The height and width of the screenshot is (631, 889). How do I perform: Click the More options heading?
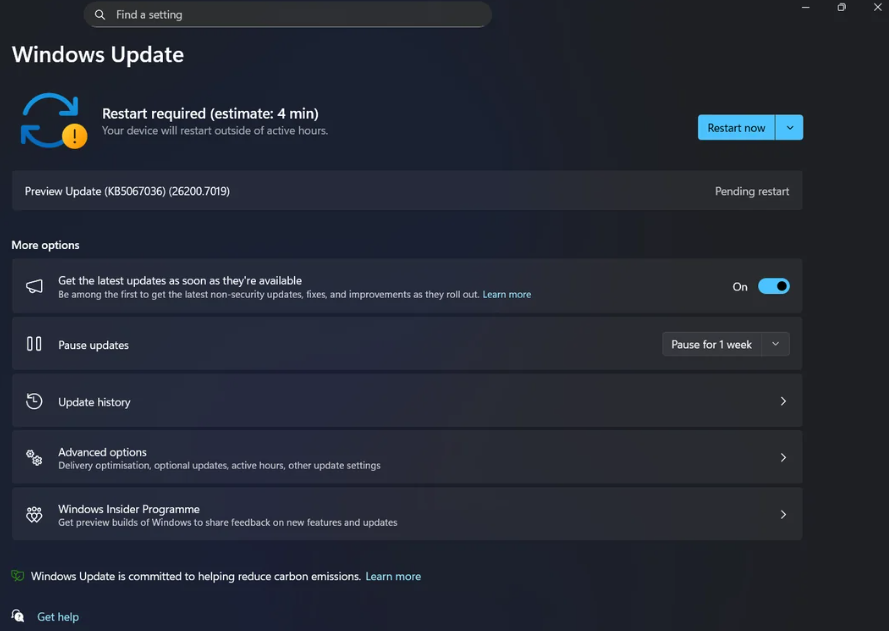pos(45,245)
